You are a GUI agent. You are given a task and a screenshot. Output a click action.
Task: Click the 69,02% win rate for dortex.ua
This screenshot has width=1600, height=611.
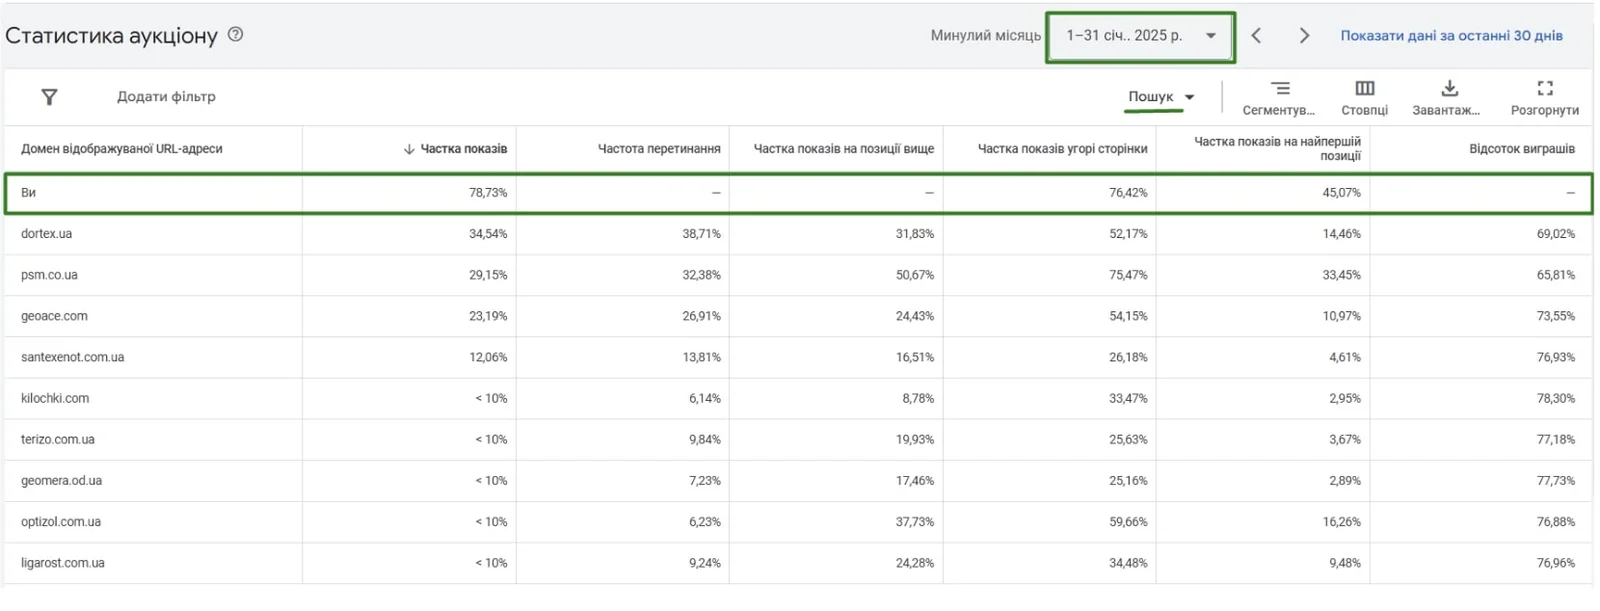click(x=1556, y=234)
